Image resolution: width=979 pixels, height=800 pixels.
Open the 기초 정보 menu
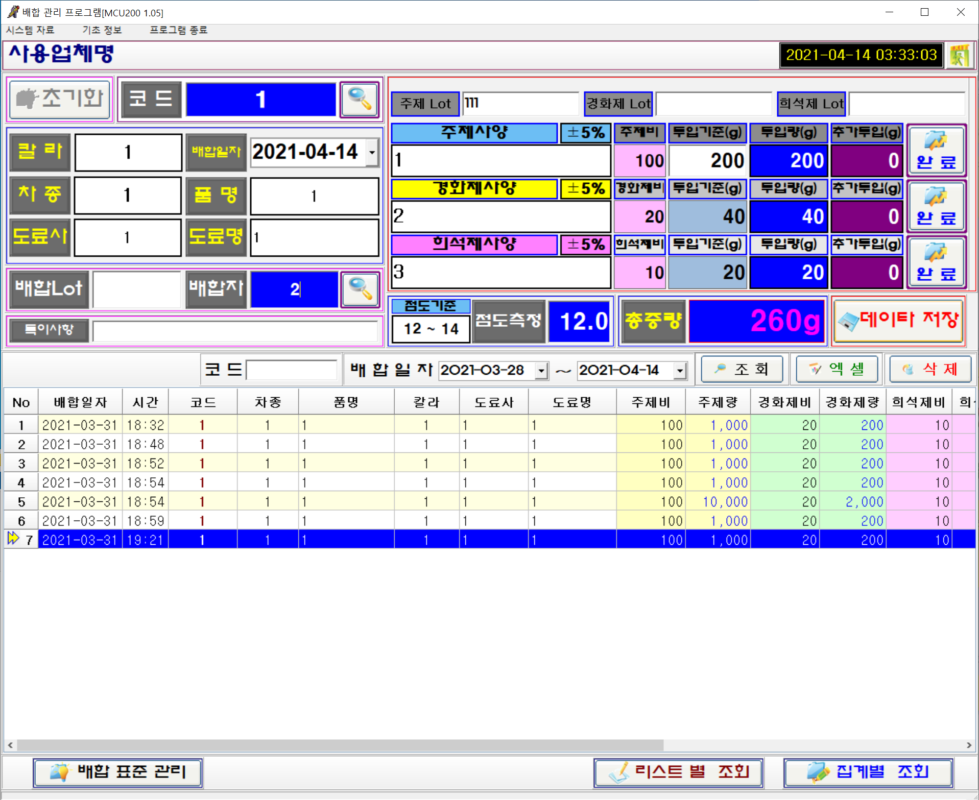pyautogui.click(x=102, y=30)
